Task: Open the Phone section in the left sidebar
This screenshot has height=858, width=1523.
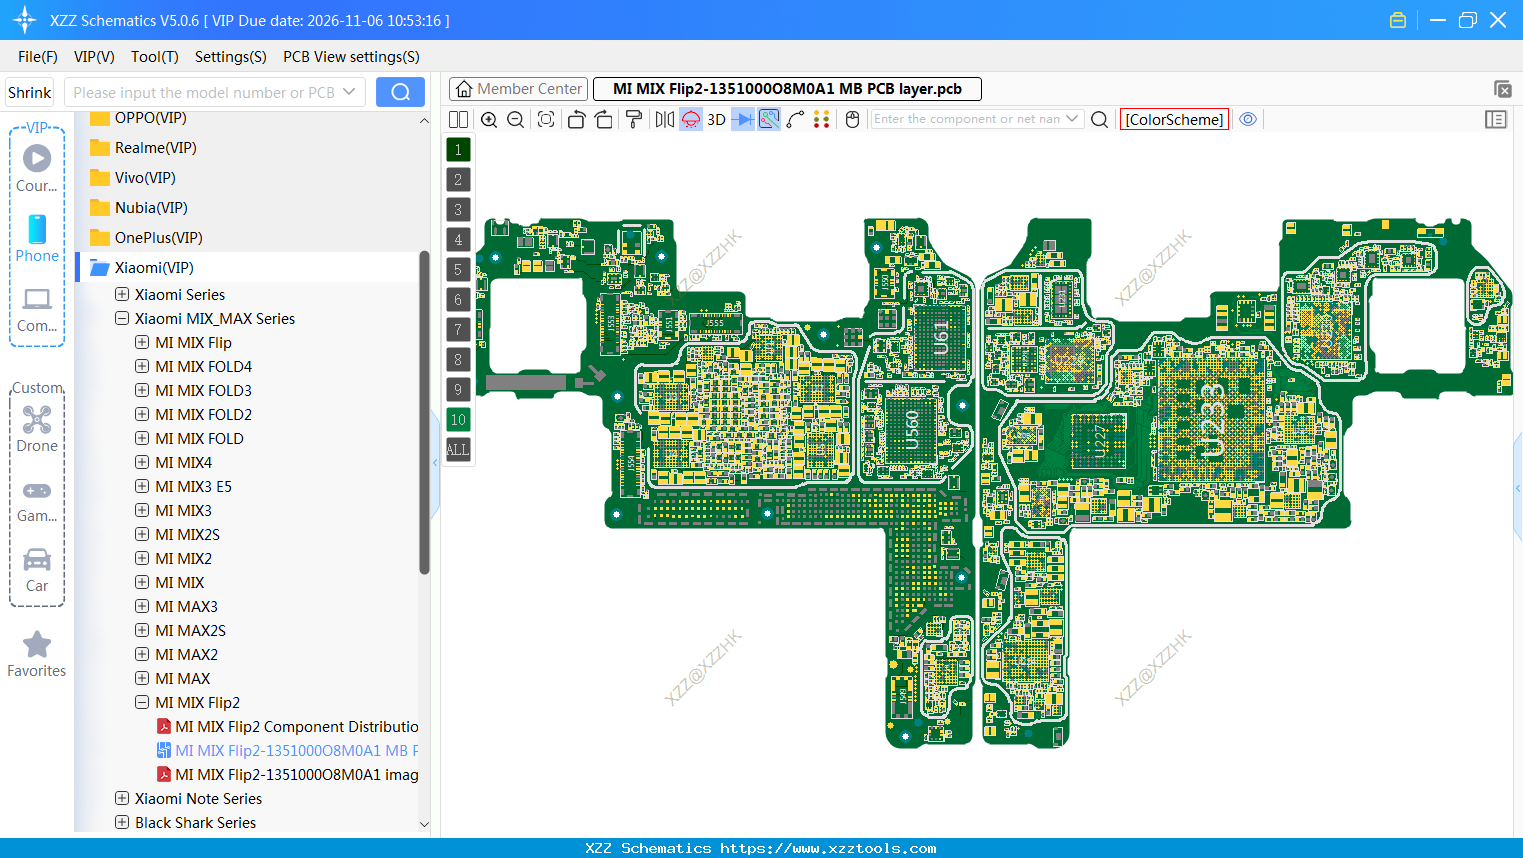Action: click(36, 237)
